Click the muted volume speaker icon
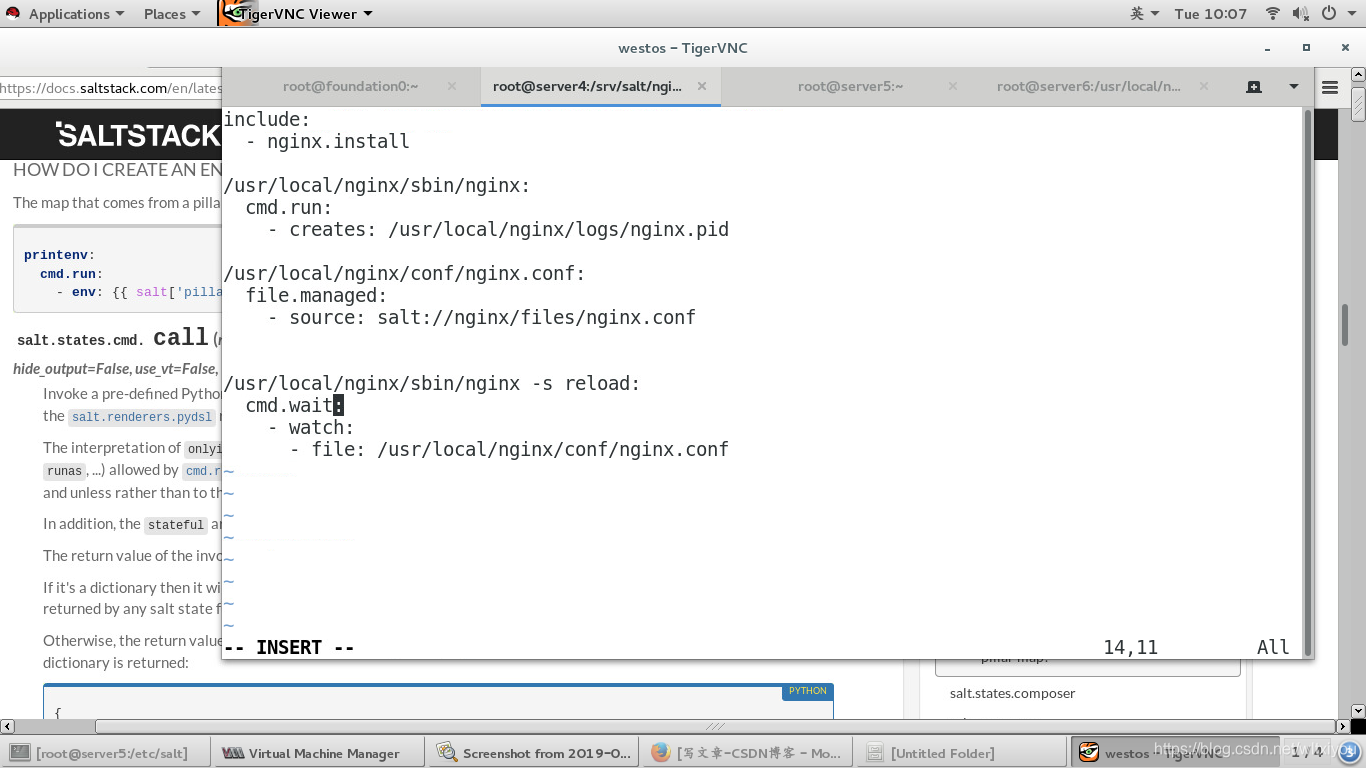 click(1300, 14)
